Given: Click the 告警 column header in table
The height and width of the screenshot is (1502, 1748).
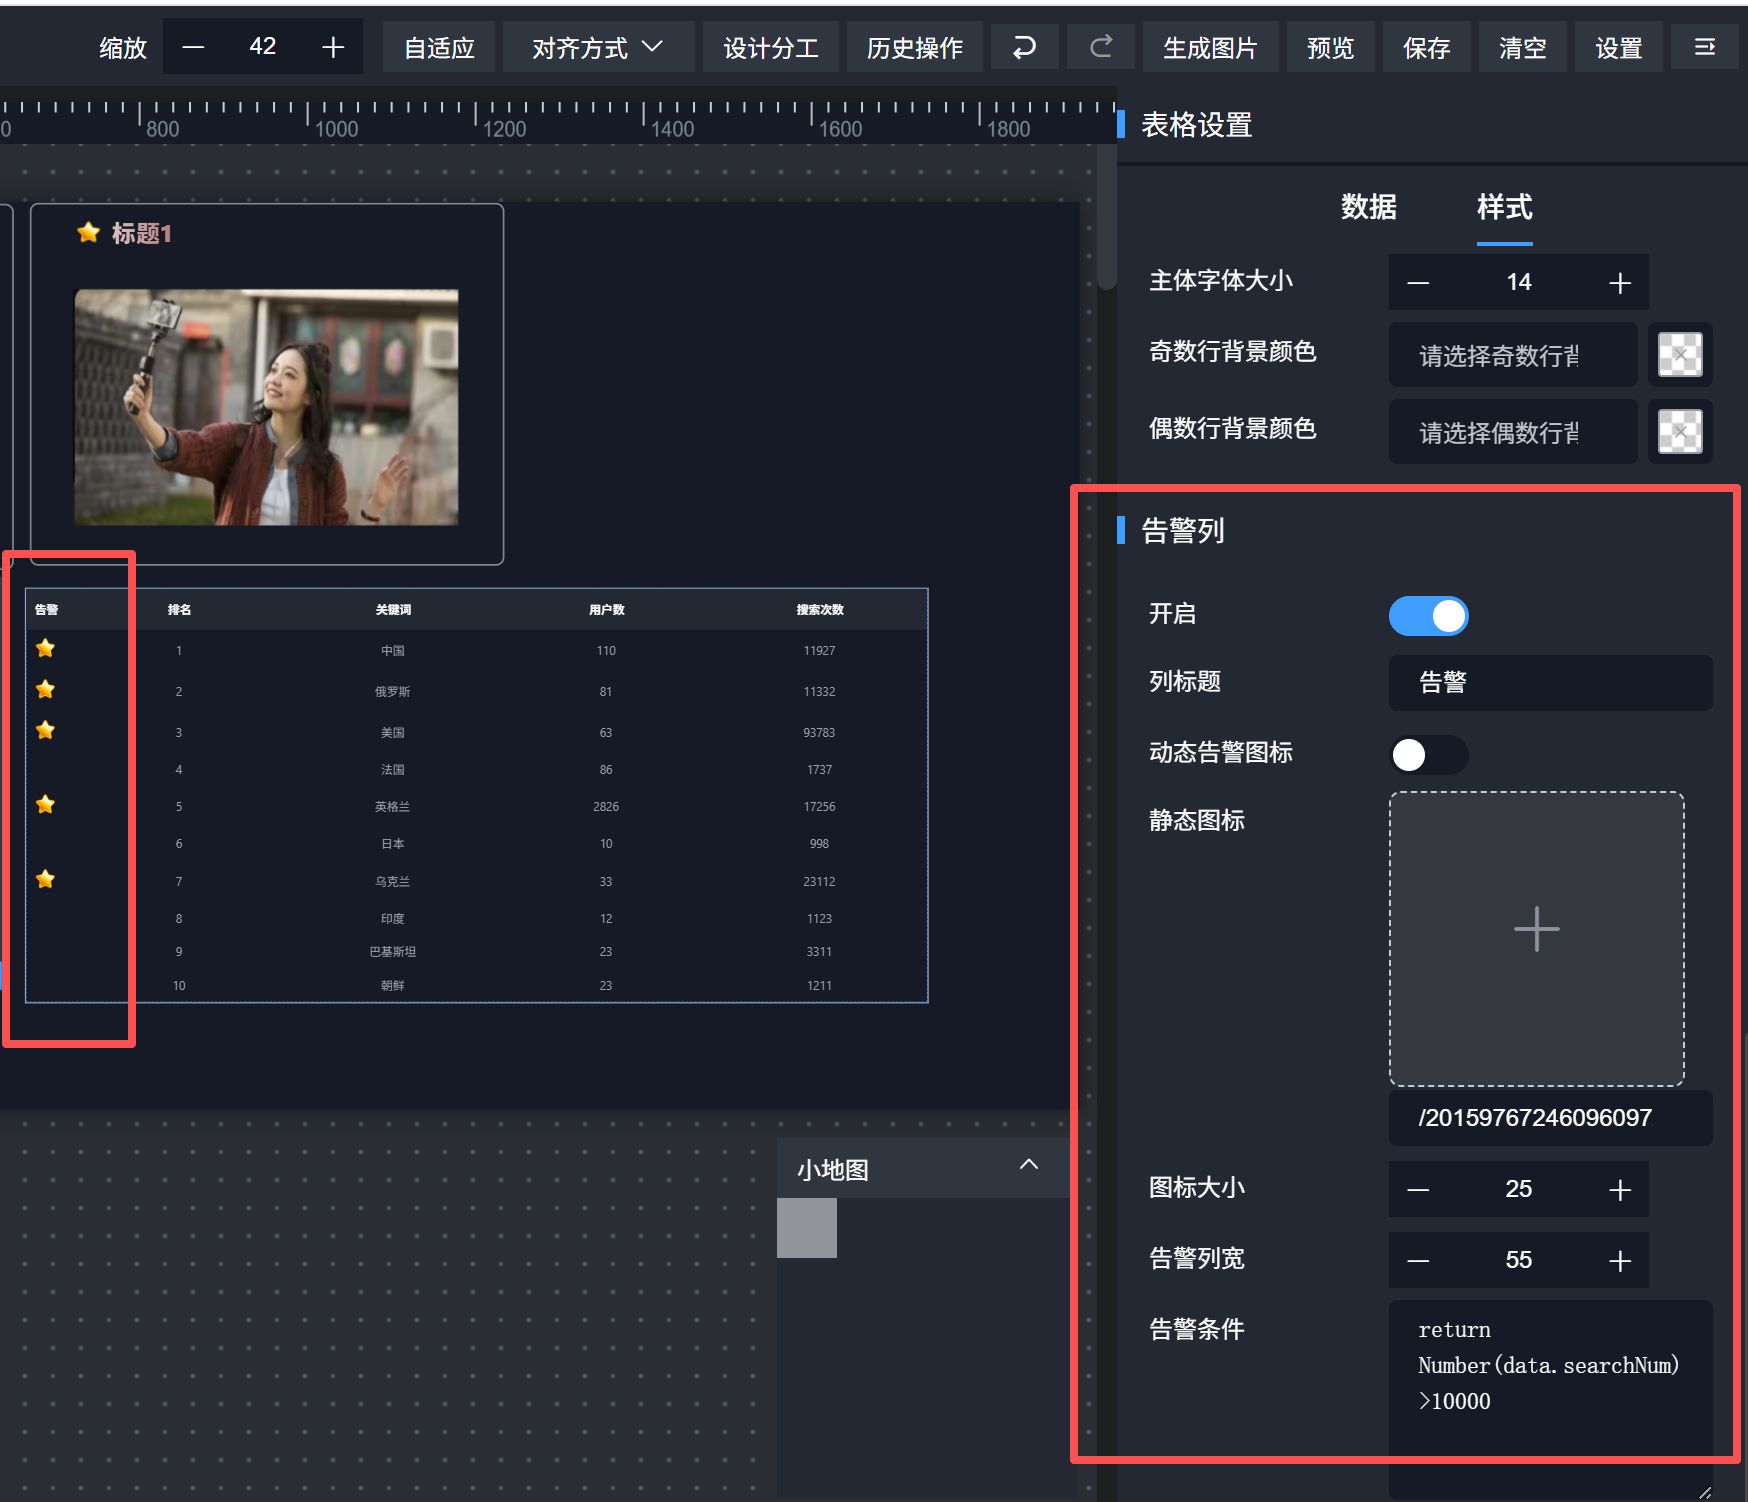Looking at the screenshot, I should click(x=46, y=610).
